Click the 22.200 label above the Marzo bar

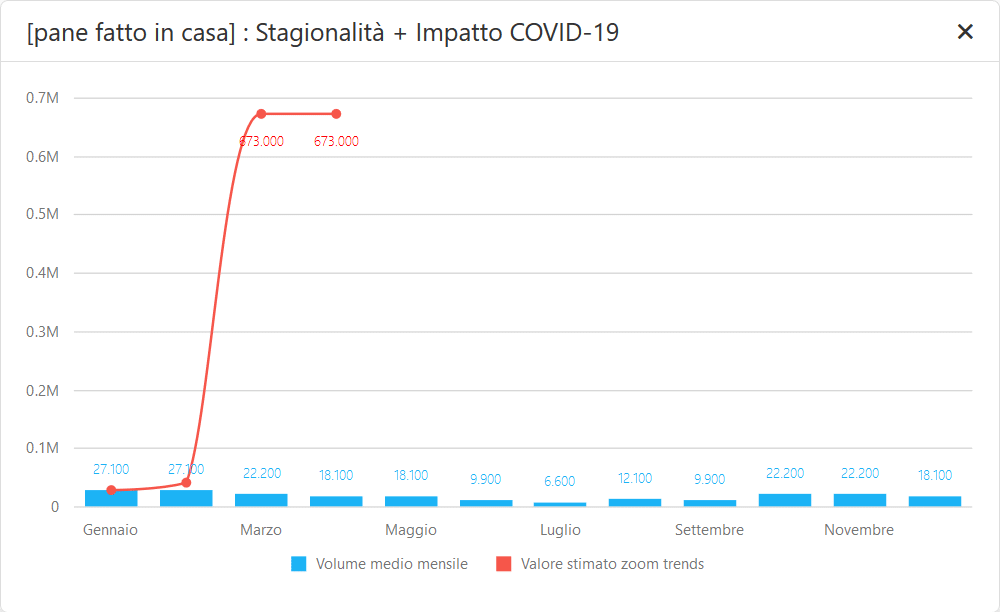tap(261, 472)
